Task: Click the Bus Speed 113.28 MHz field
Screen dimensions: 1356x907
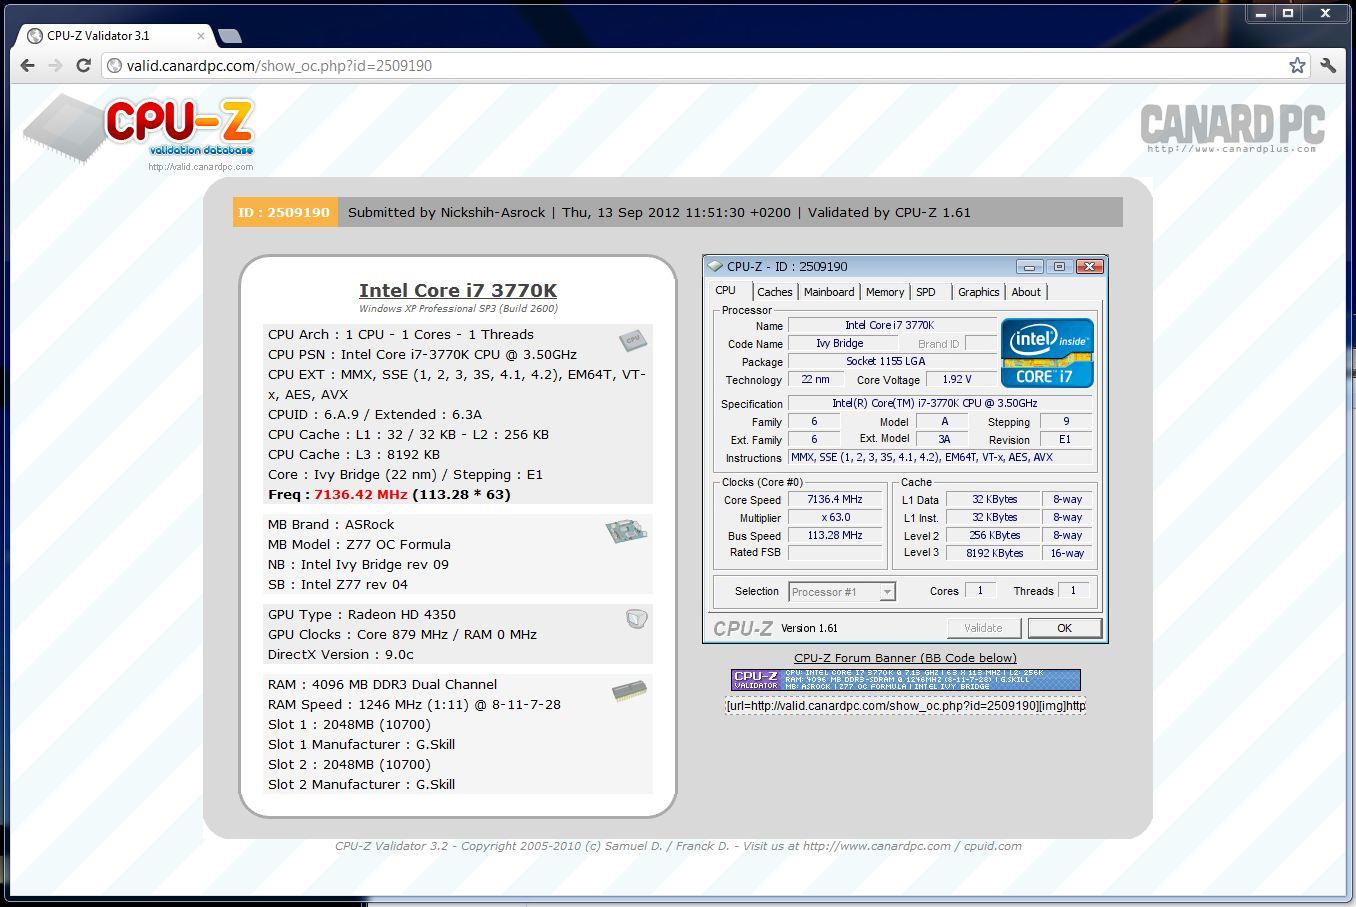Action: click(x=835, y=536)
